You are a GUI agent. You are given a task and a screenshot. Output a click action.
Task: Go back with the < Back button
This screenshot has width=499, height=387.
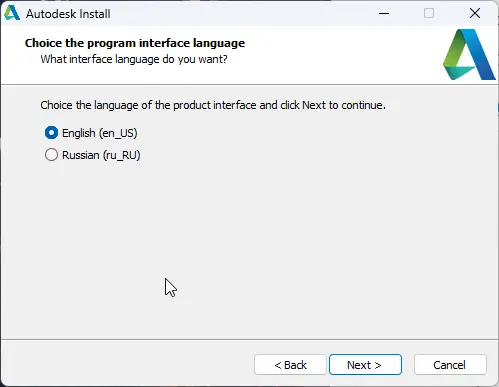[x=290, y=365]
